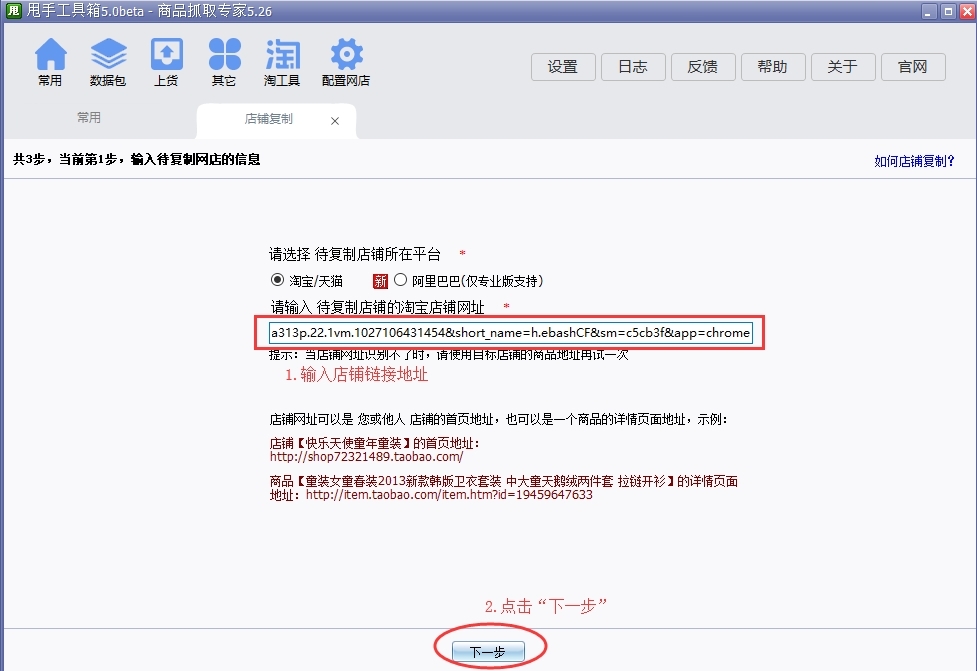Image resolution: width=977 pixels, height=671 pixels.
Task: Select the 数据包 data package icon
Action: (x=108, y=60)
